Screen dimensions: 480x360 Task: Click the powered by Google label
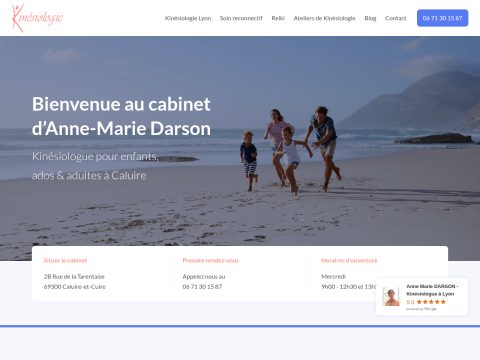tap(421, 309)
